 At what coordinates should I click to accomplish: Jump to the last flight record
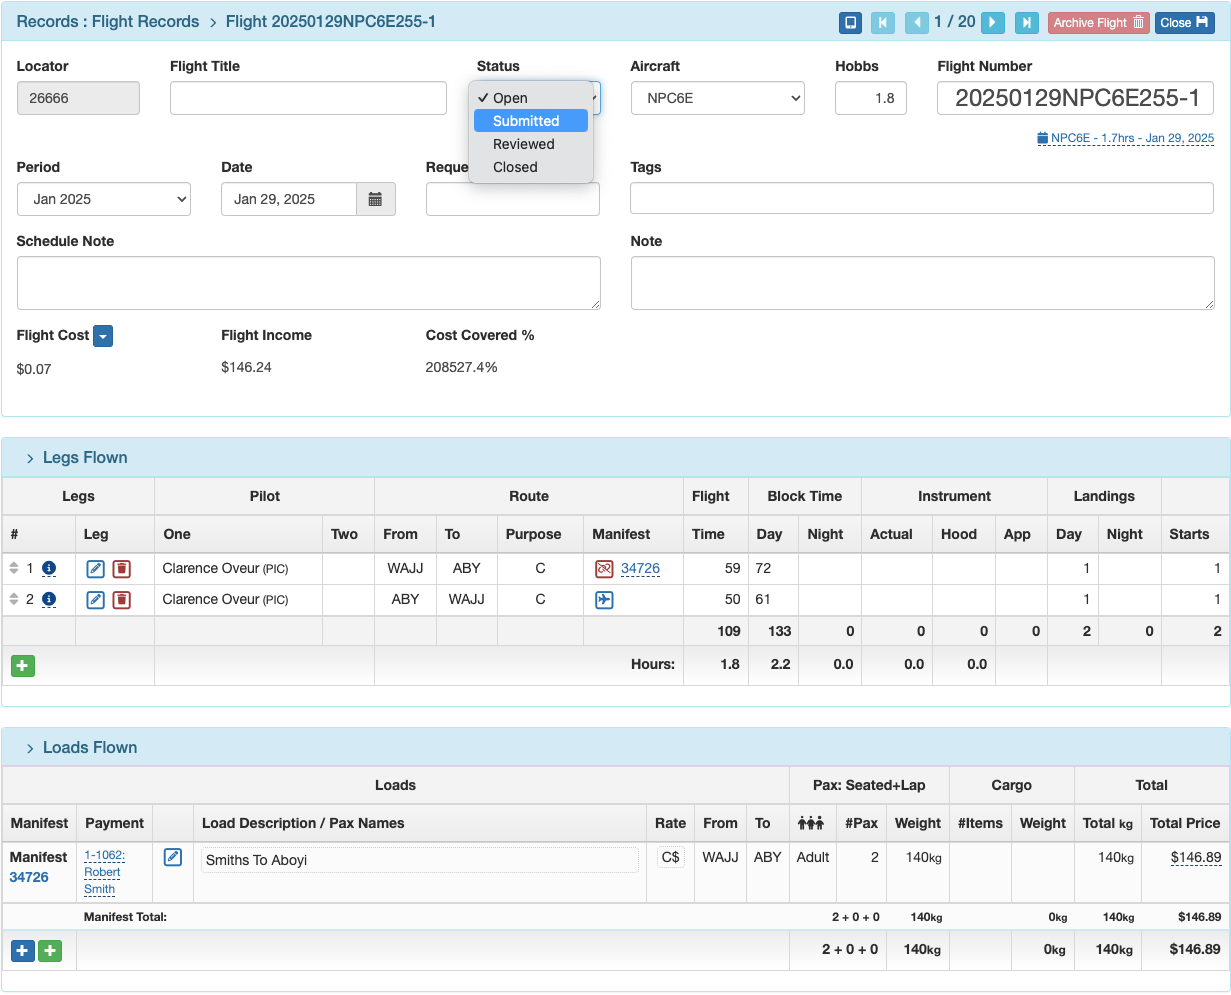pos(1026,21)
